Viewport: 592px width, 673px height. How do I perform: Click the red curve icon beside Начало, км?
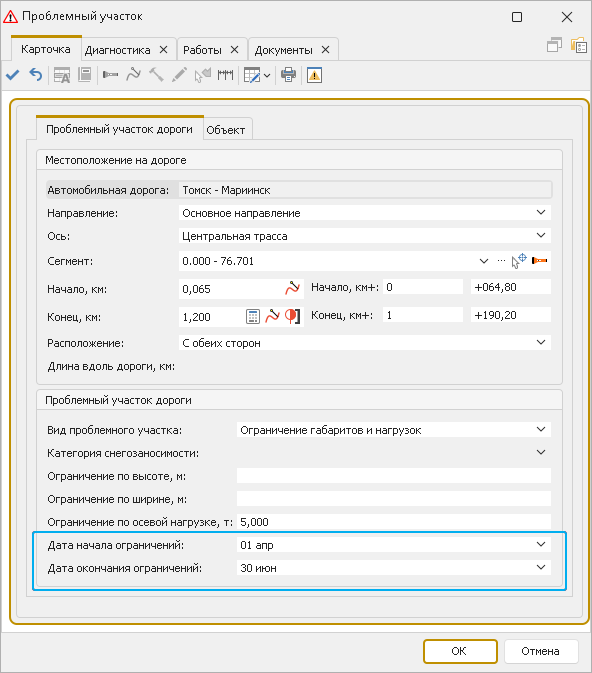click(x=292, y=288)
